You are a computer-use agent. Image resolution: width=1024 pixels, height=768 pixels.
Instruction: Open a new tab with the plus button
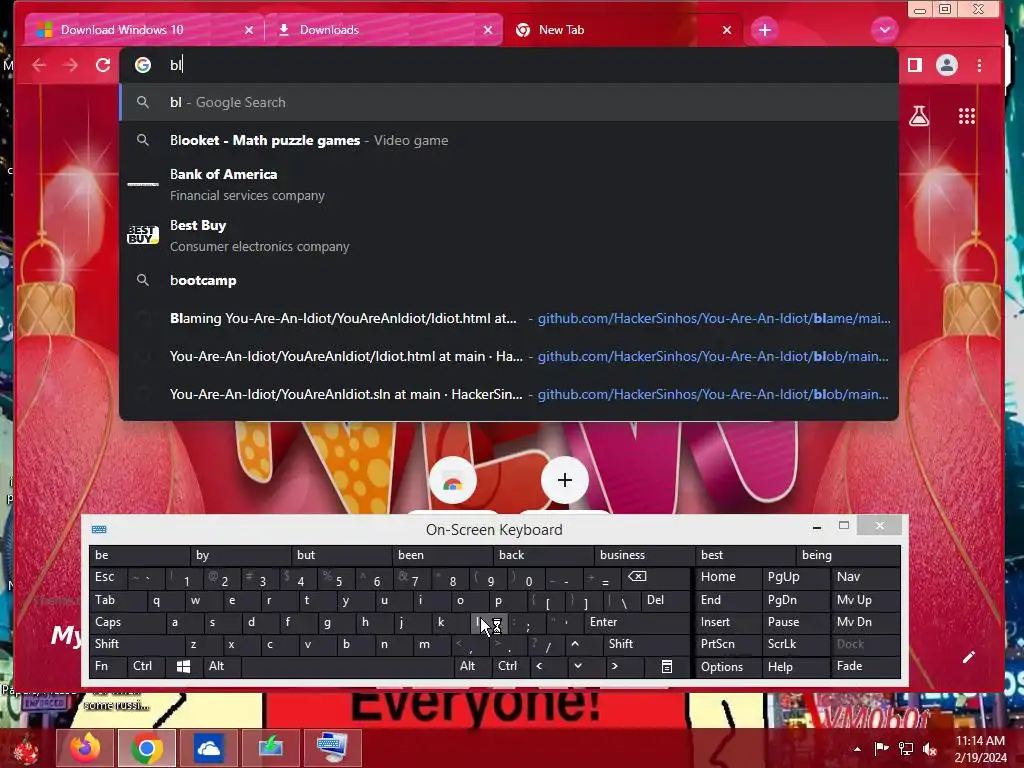tap(765, 29)
